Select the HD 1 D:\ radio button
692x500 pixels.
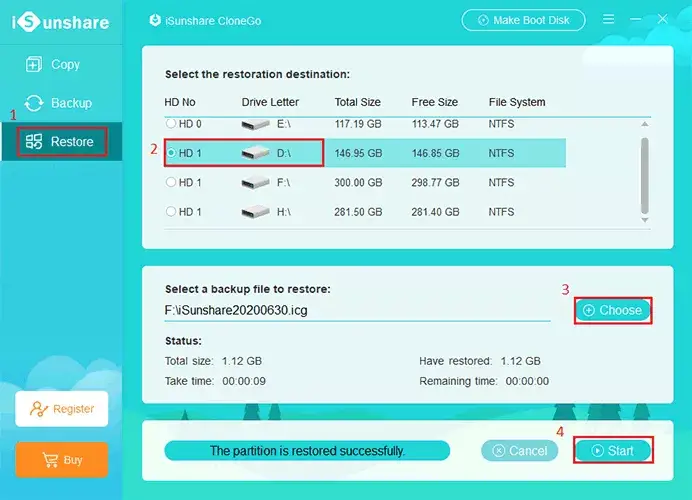pyautogui.click(x=171, y=153)
